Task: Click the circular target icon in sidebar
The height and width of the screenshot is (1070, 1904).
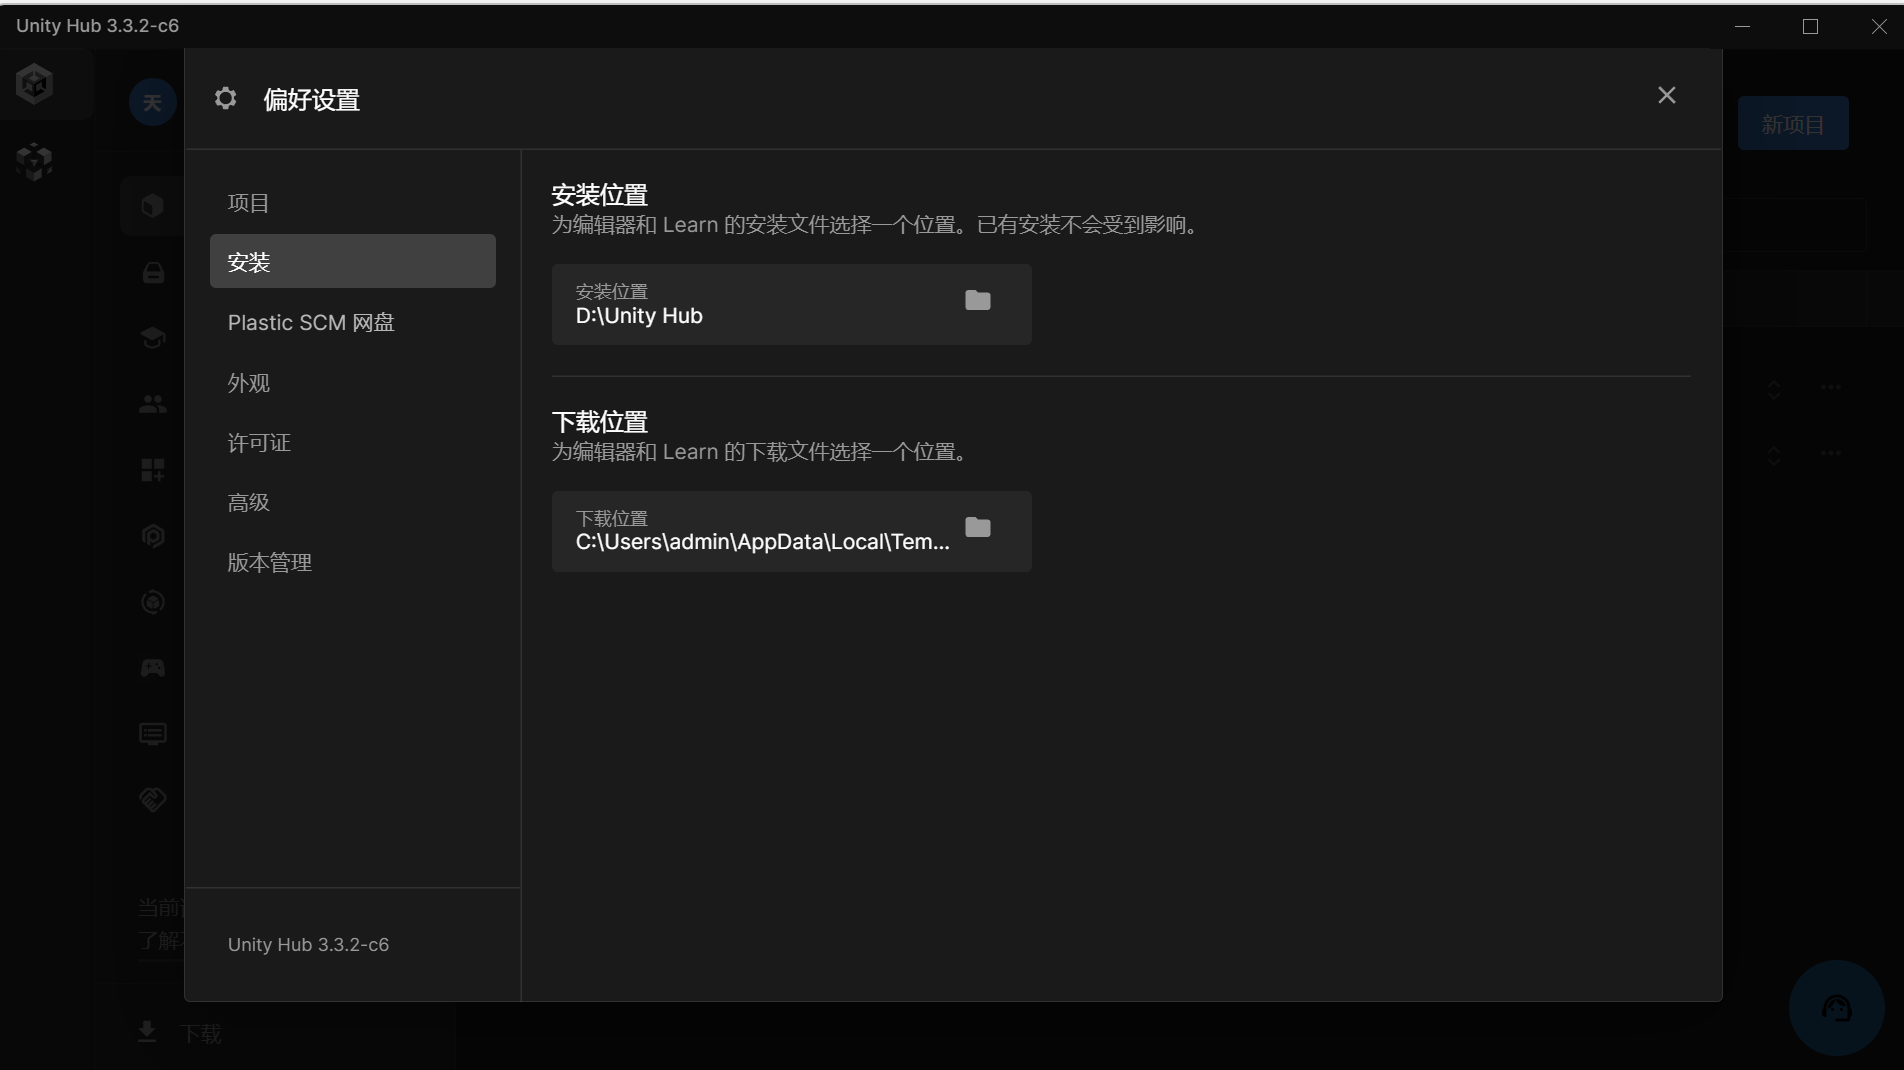Action: (153, 602)
